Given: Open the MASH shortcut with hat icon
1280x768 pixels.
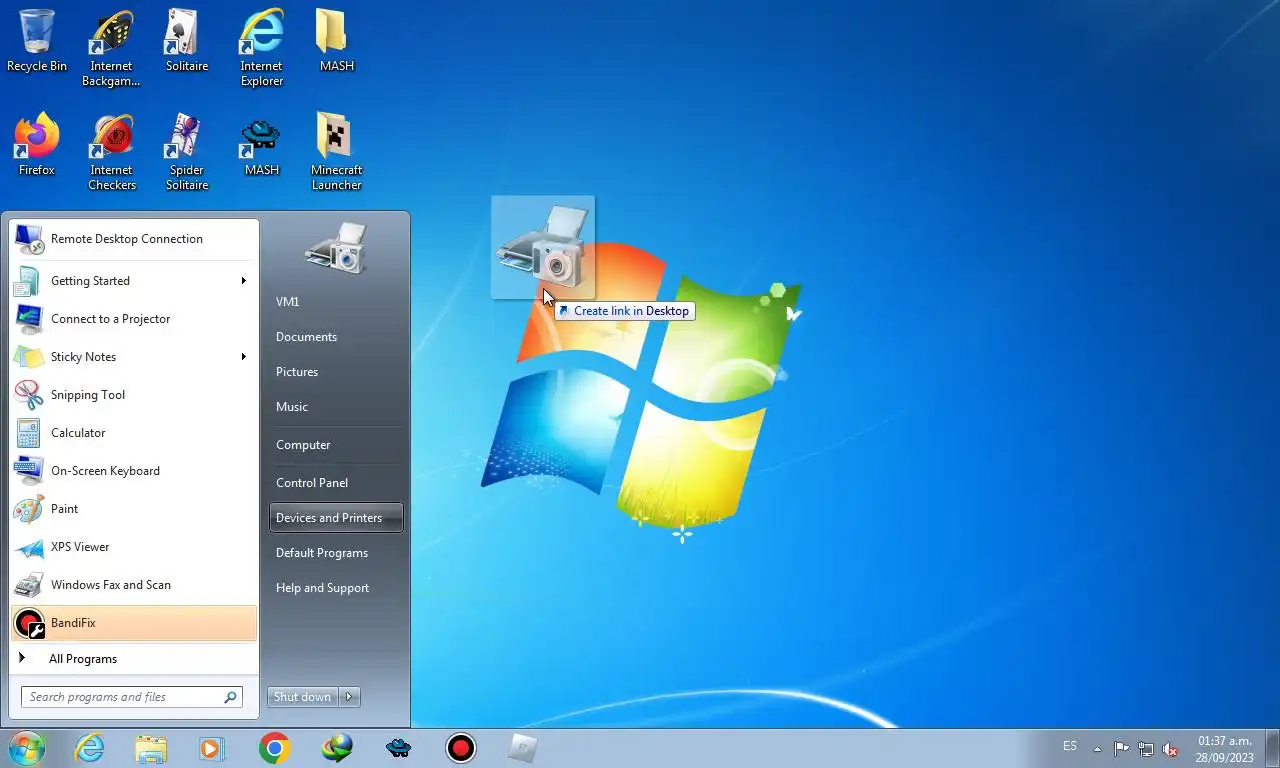Looking at the screenshot, I should 261,145.
